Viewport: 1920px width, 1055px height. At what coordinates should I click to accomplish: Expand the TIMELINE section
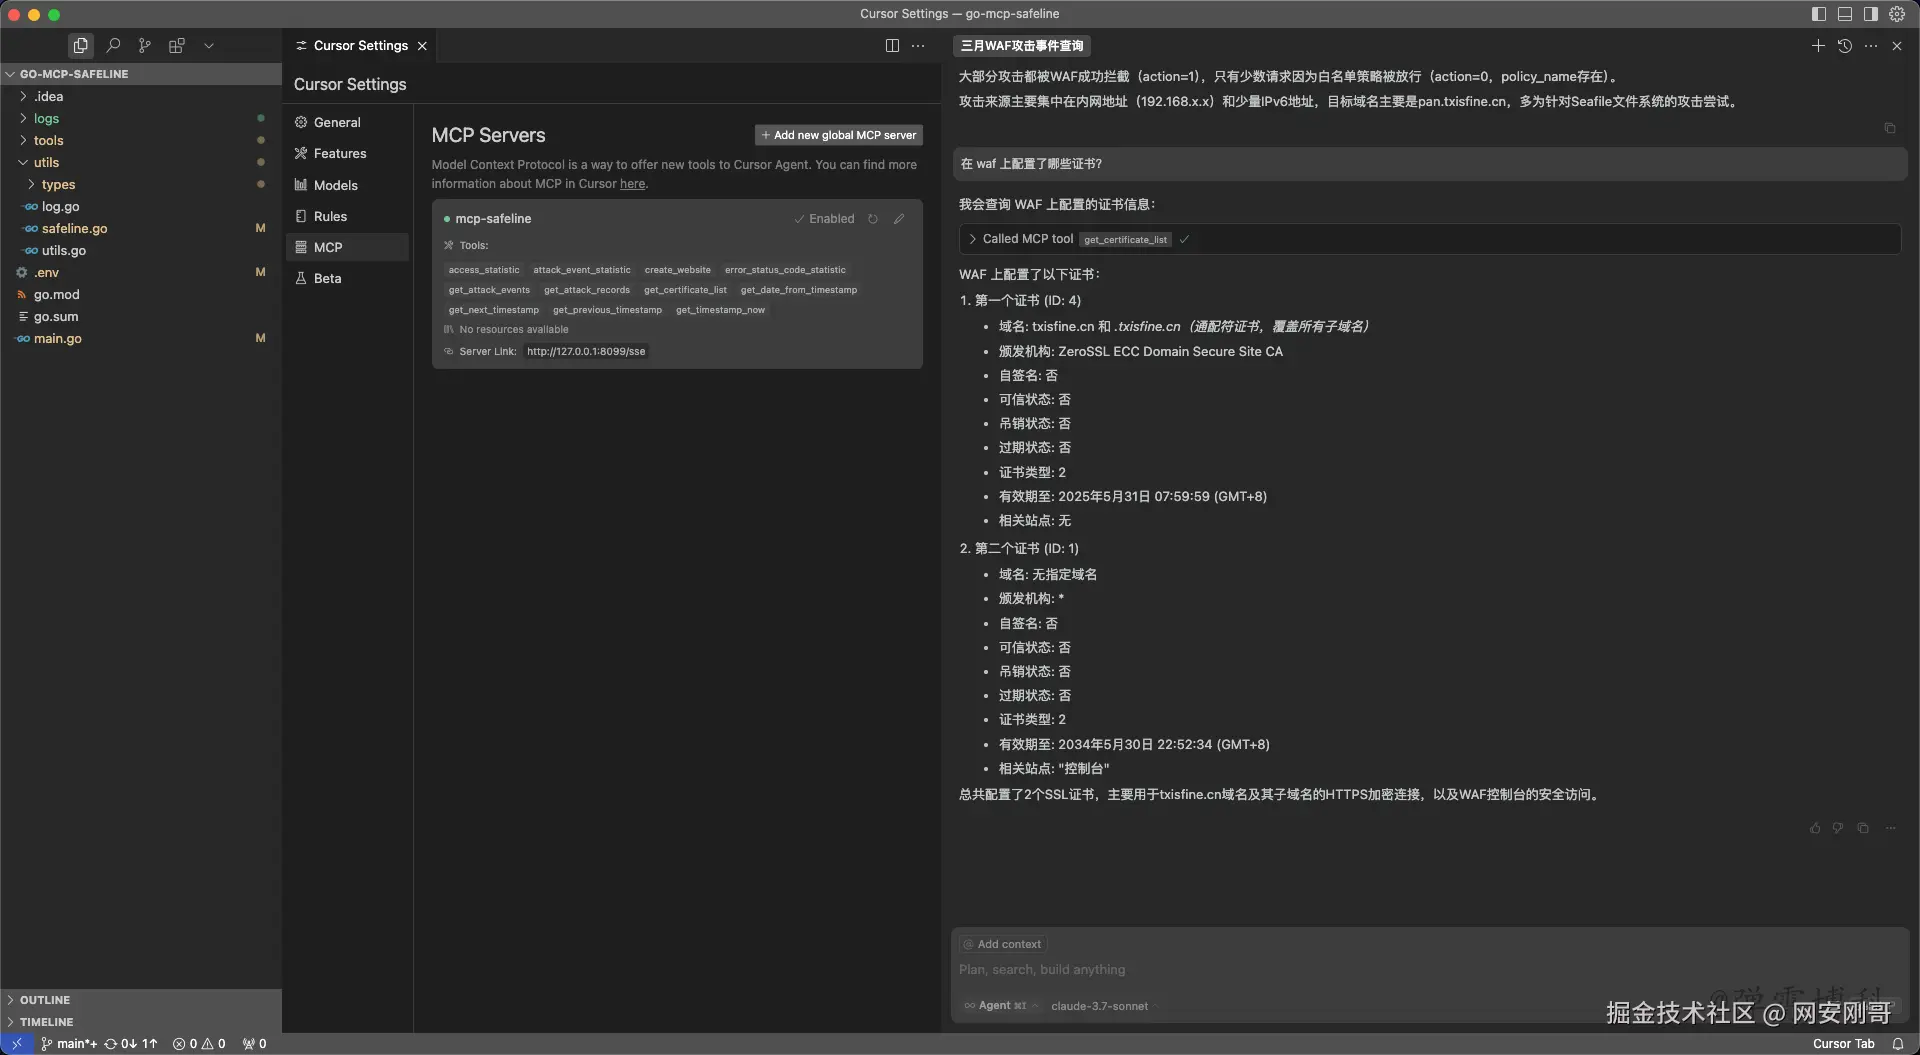(141, 1022)
